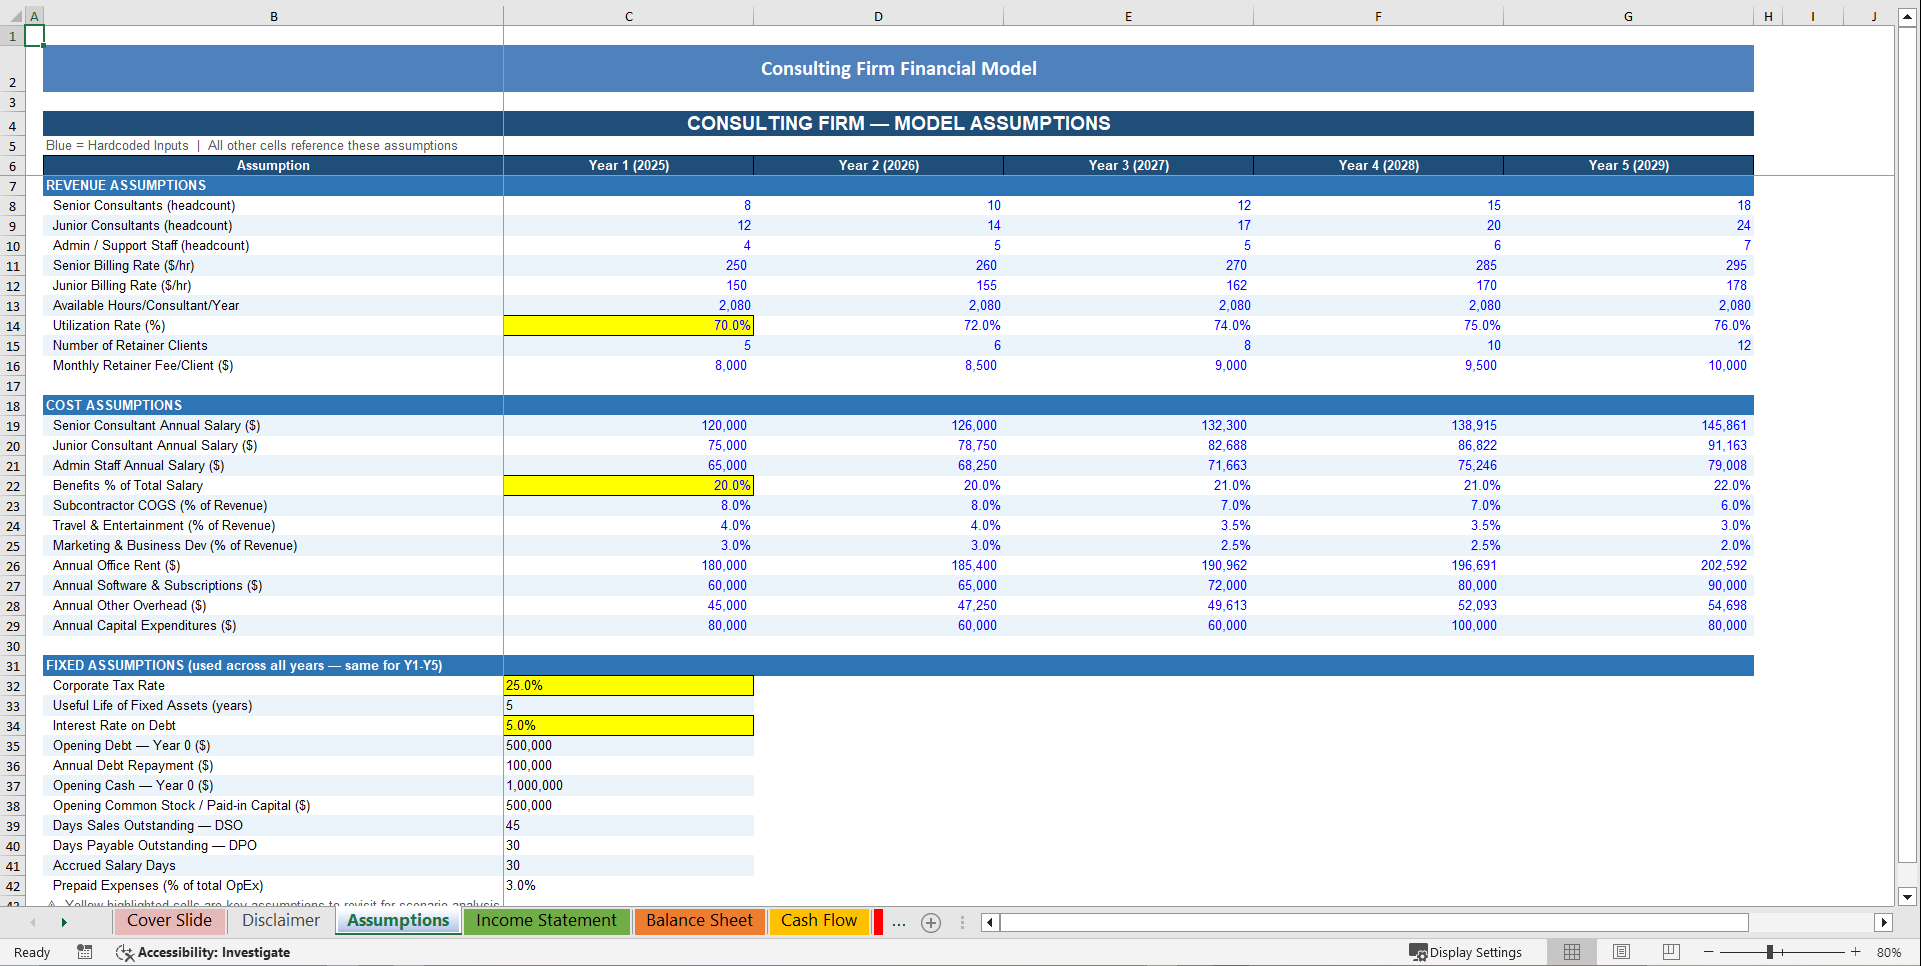Open the hidden sheets ellipsis menu

899,922
